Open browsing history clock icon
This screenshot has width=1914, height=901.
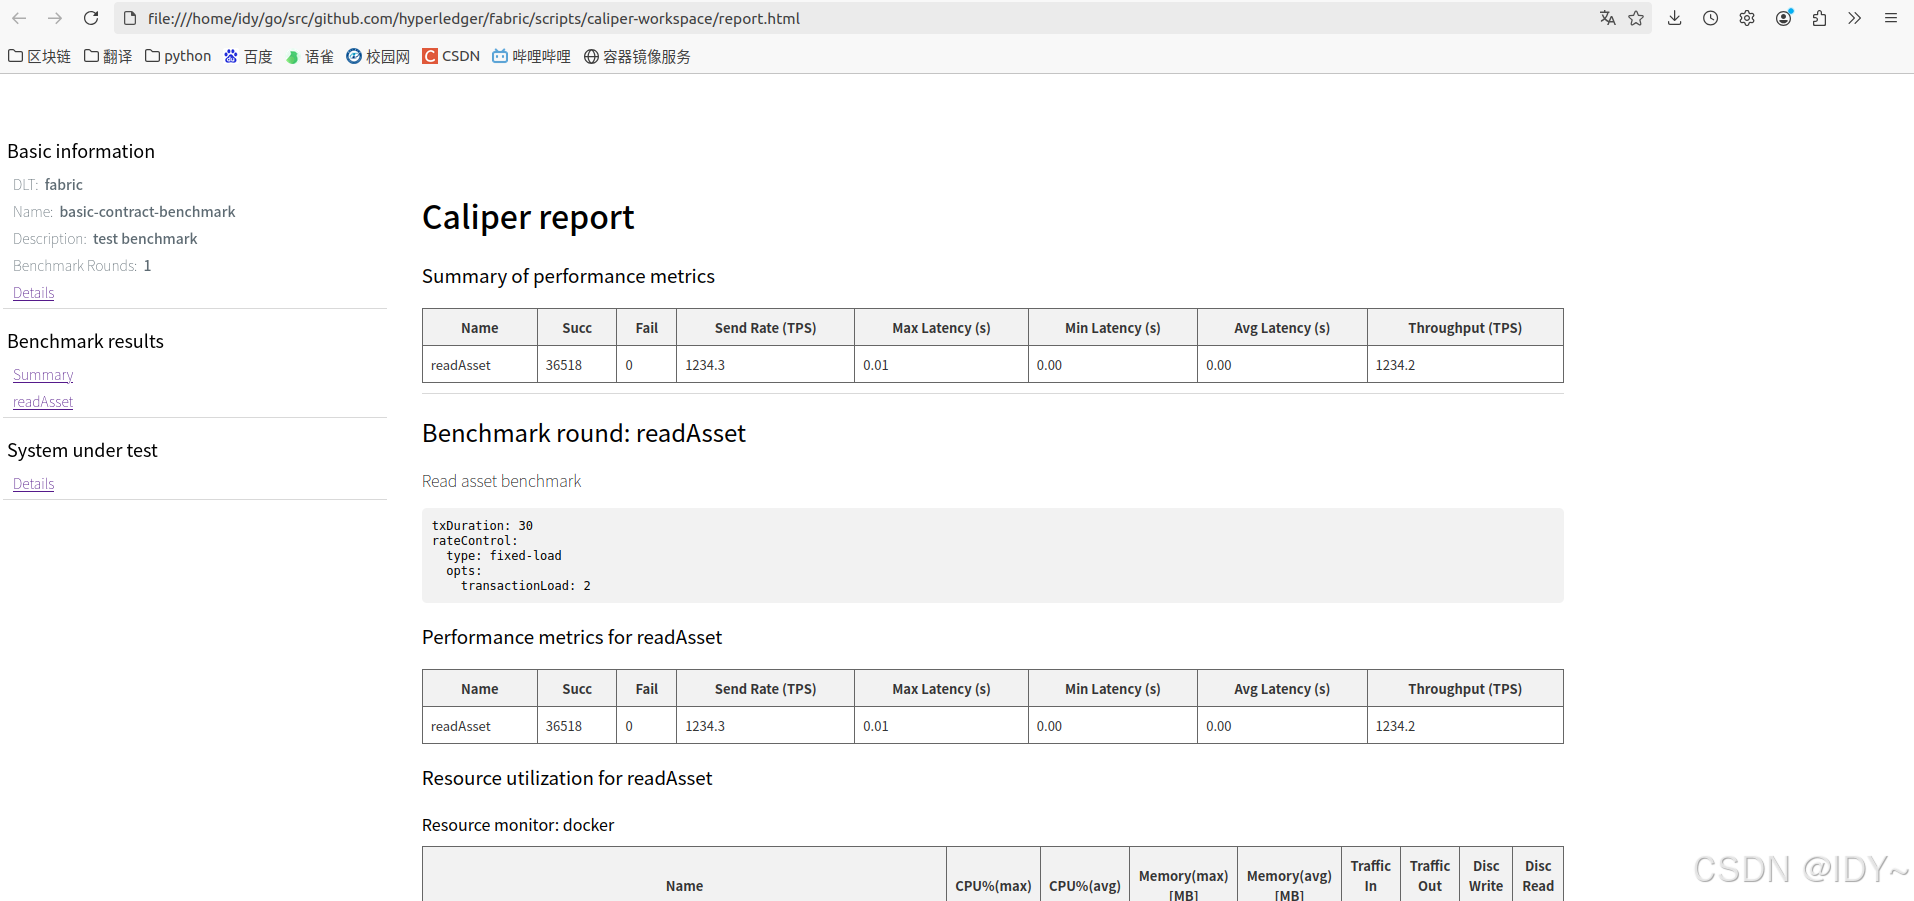click(x=1710, y=18)
